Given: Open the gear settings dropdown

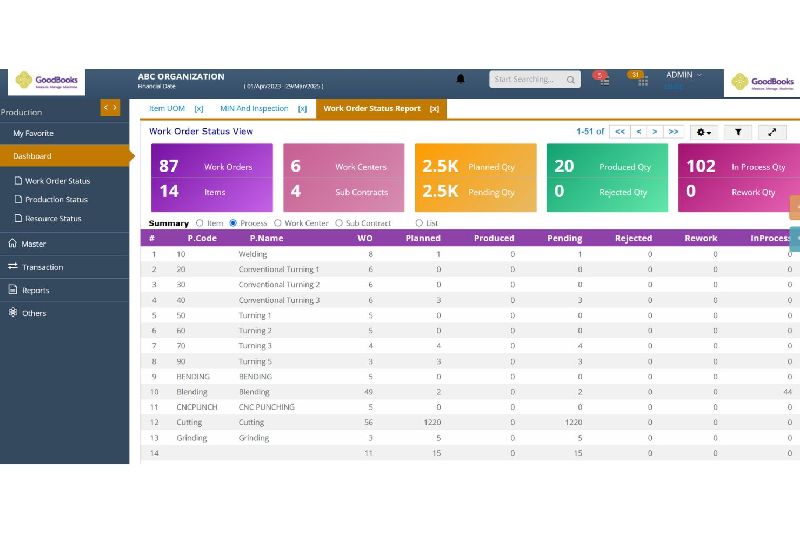Looking at the screenshot, I should [x=704, y=132].
